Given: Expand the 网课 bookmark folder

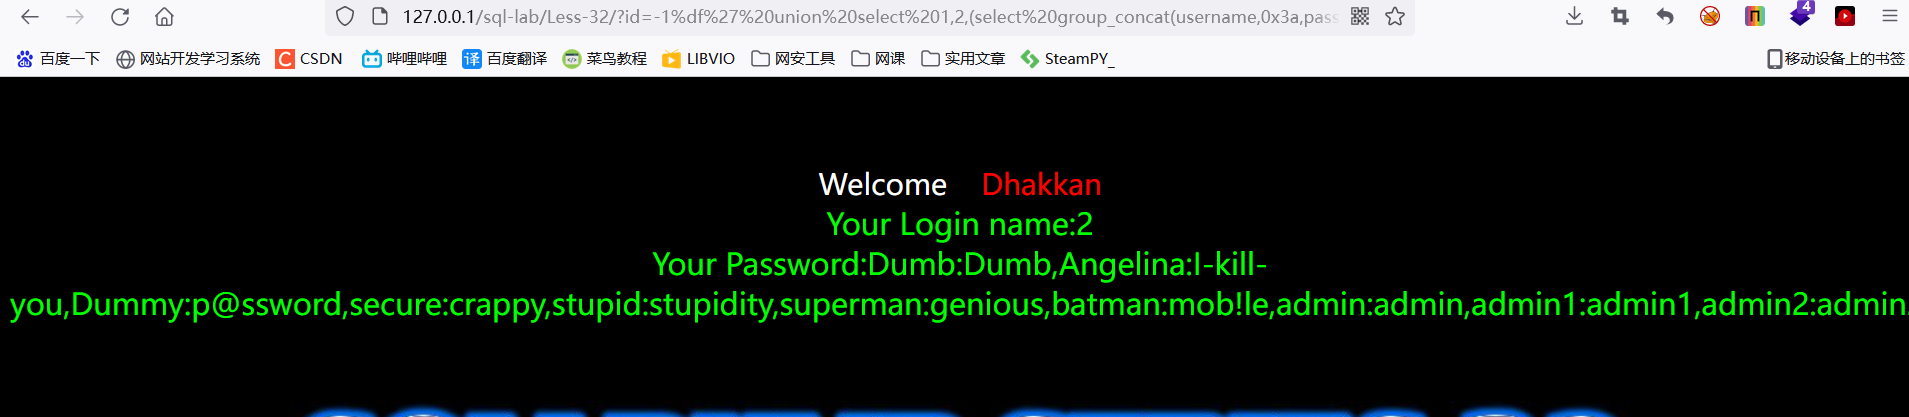Looking at the screenshot, I should (x=878, y=59).
